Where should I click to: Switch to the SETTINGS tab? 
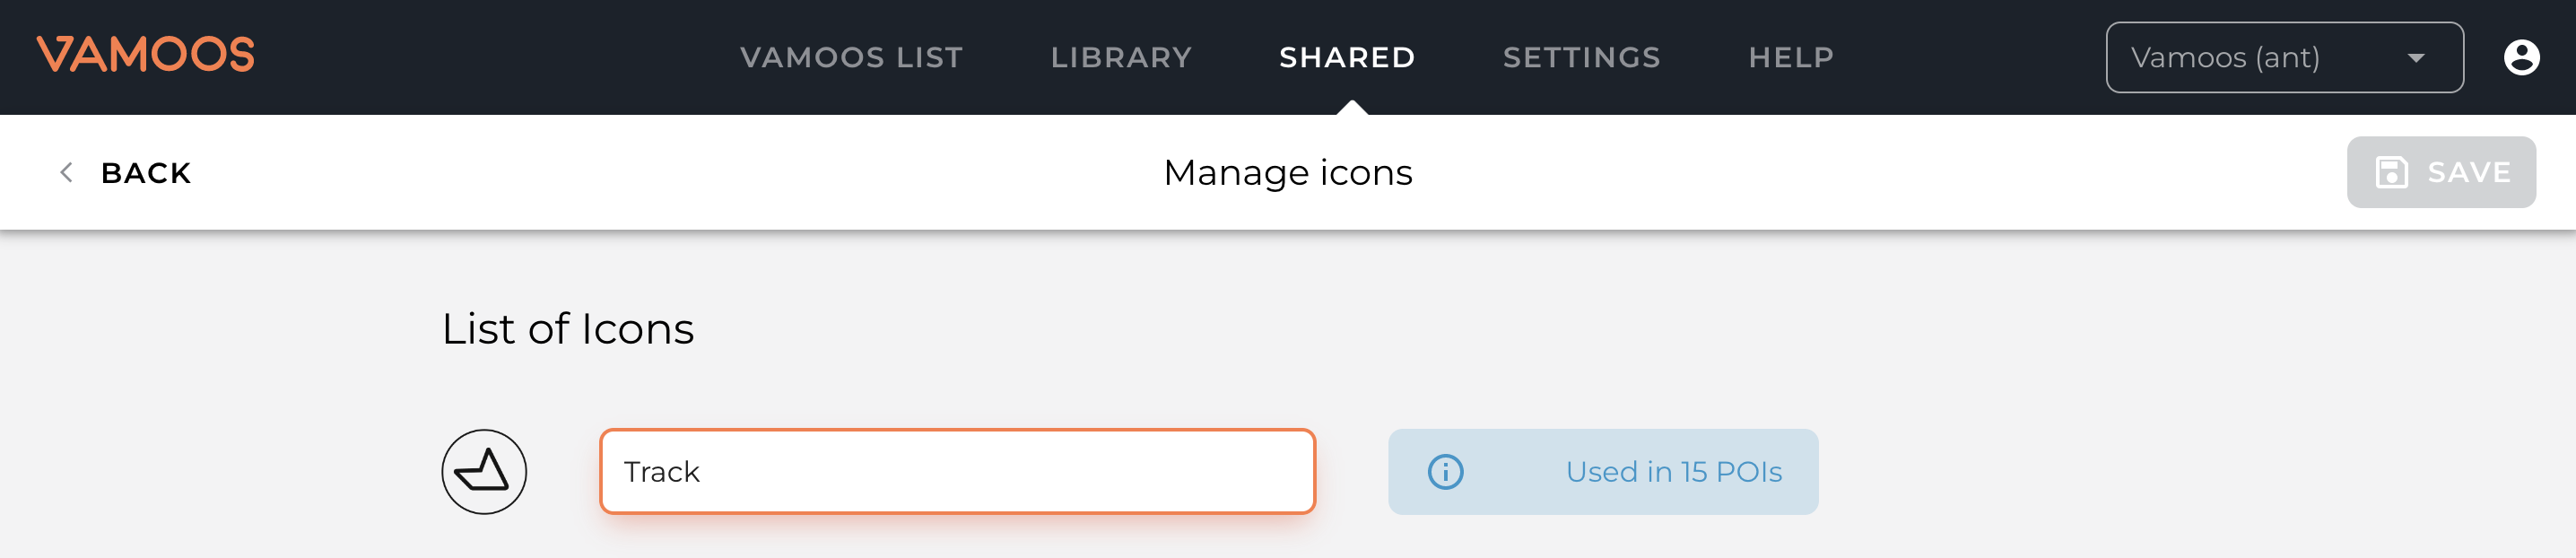(x=1581, y=57)
